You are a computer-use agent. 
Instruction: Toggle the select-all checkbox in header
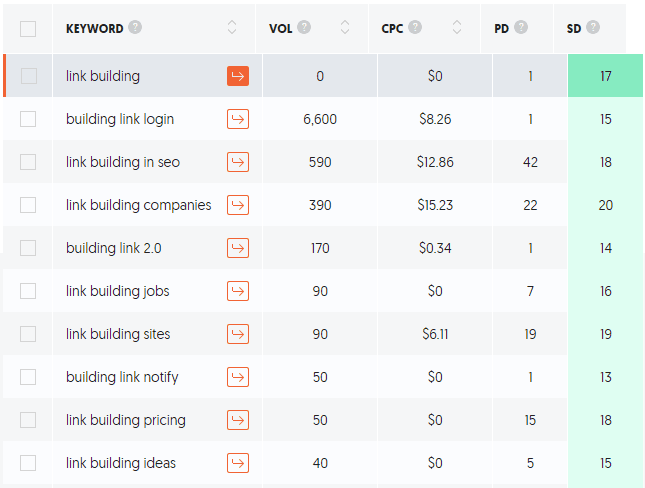(x=28, y=28)
